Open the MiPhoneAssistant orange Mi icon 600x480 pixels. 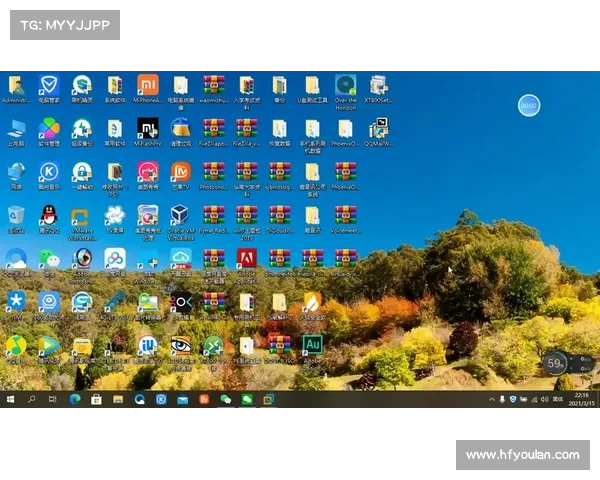[148, 85]
